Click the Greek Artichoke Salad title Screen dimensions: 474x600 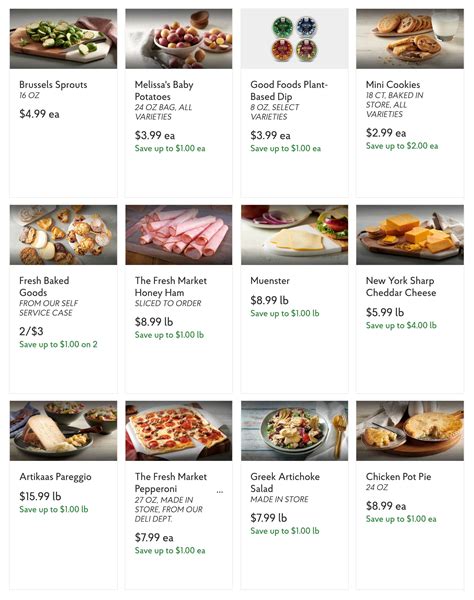point(285,482)
